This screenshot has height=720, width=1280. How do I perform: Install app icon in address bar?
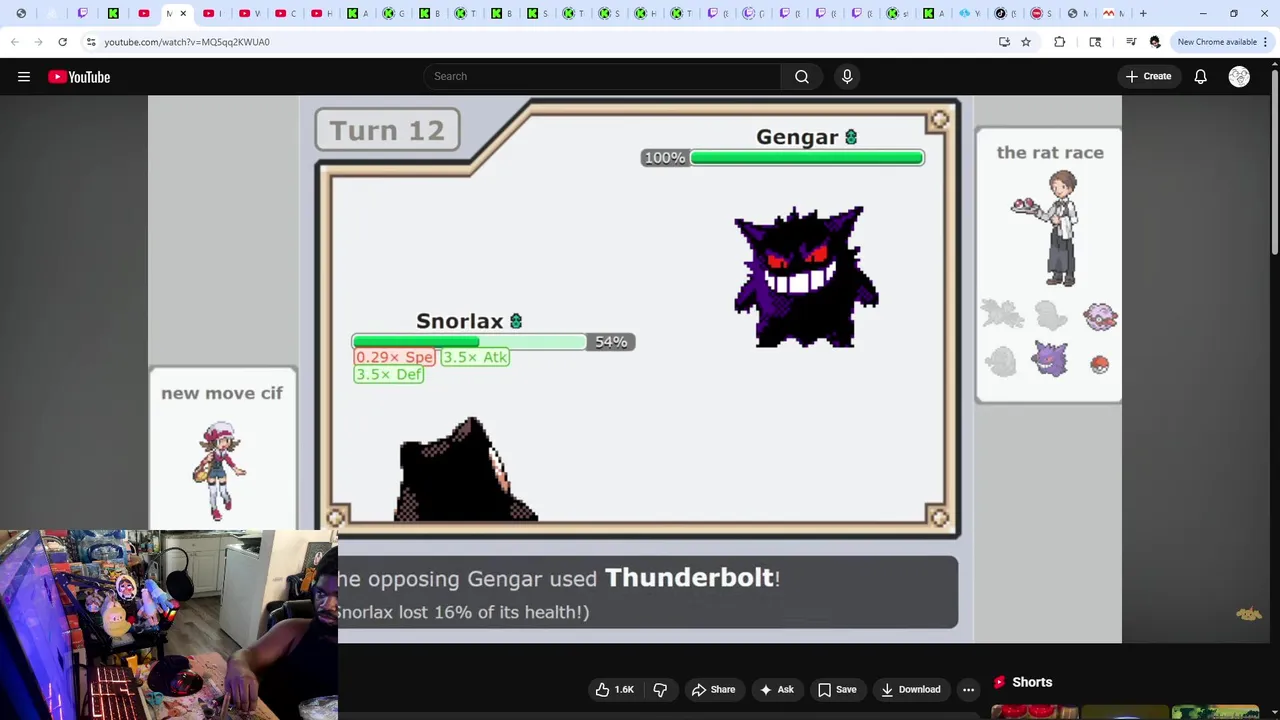1004,42
